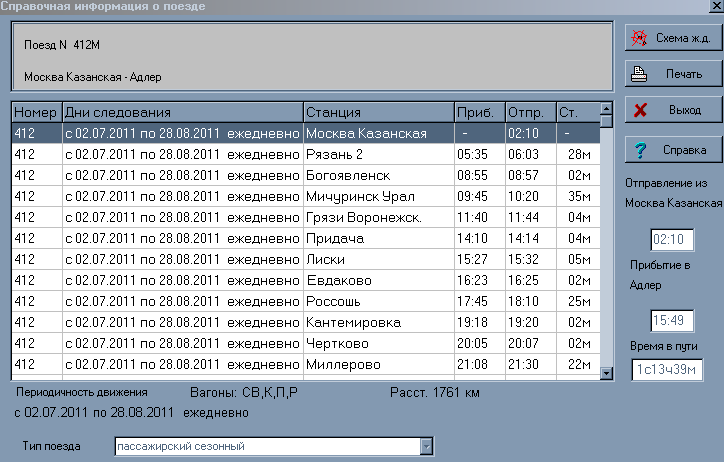Select the Евдаково station row
The width and height of the screenshot is (724, 462).
(306, 280)
